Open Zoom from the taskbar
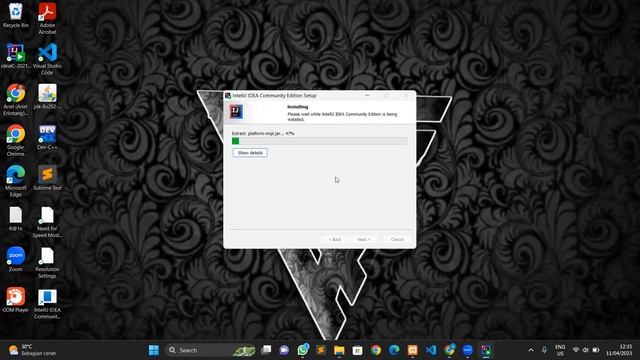The width and height of the screenshot is (640, 360). click(x=468, y=350)
